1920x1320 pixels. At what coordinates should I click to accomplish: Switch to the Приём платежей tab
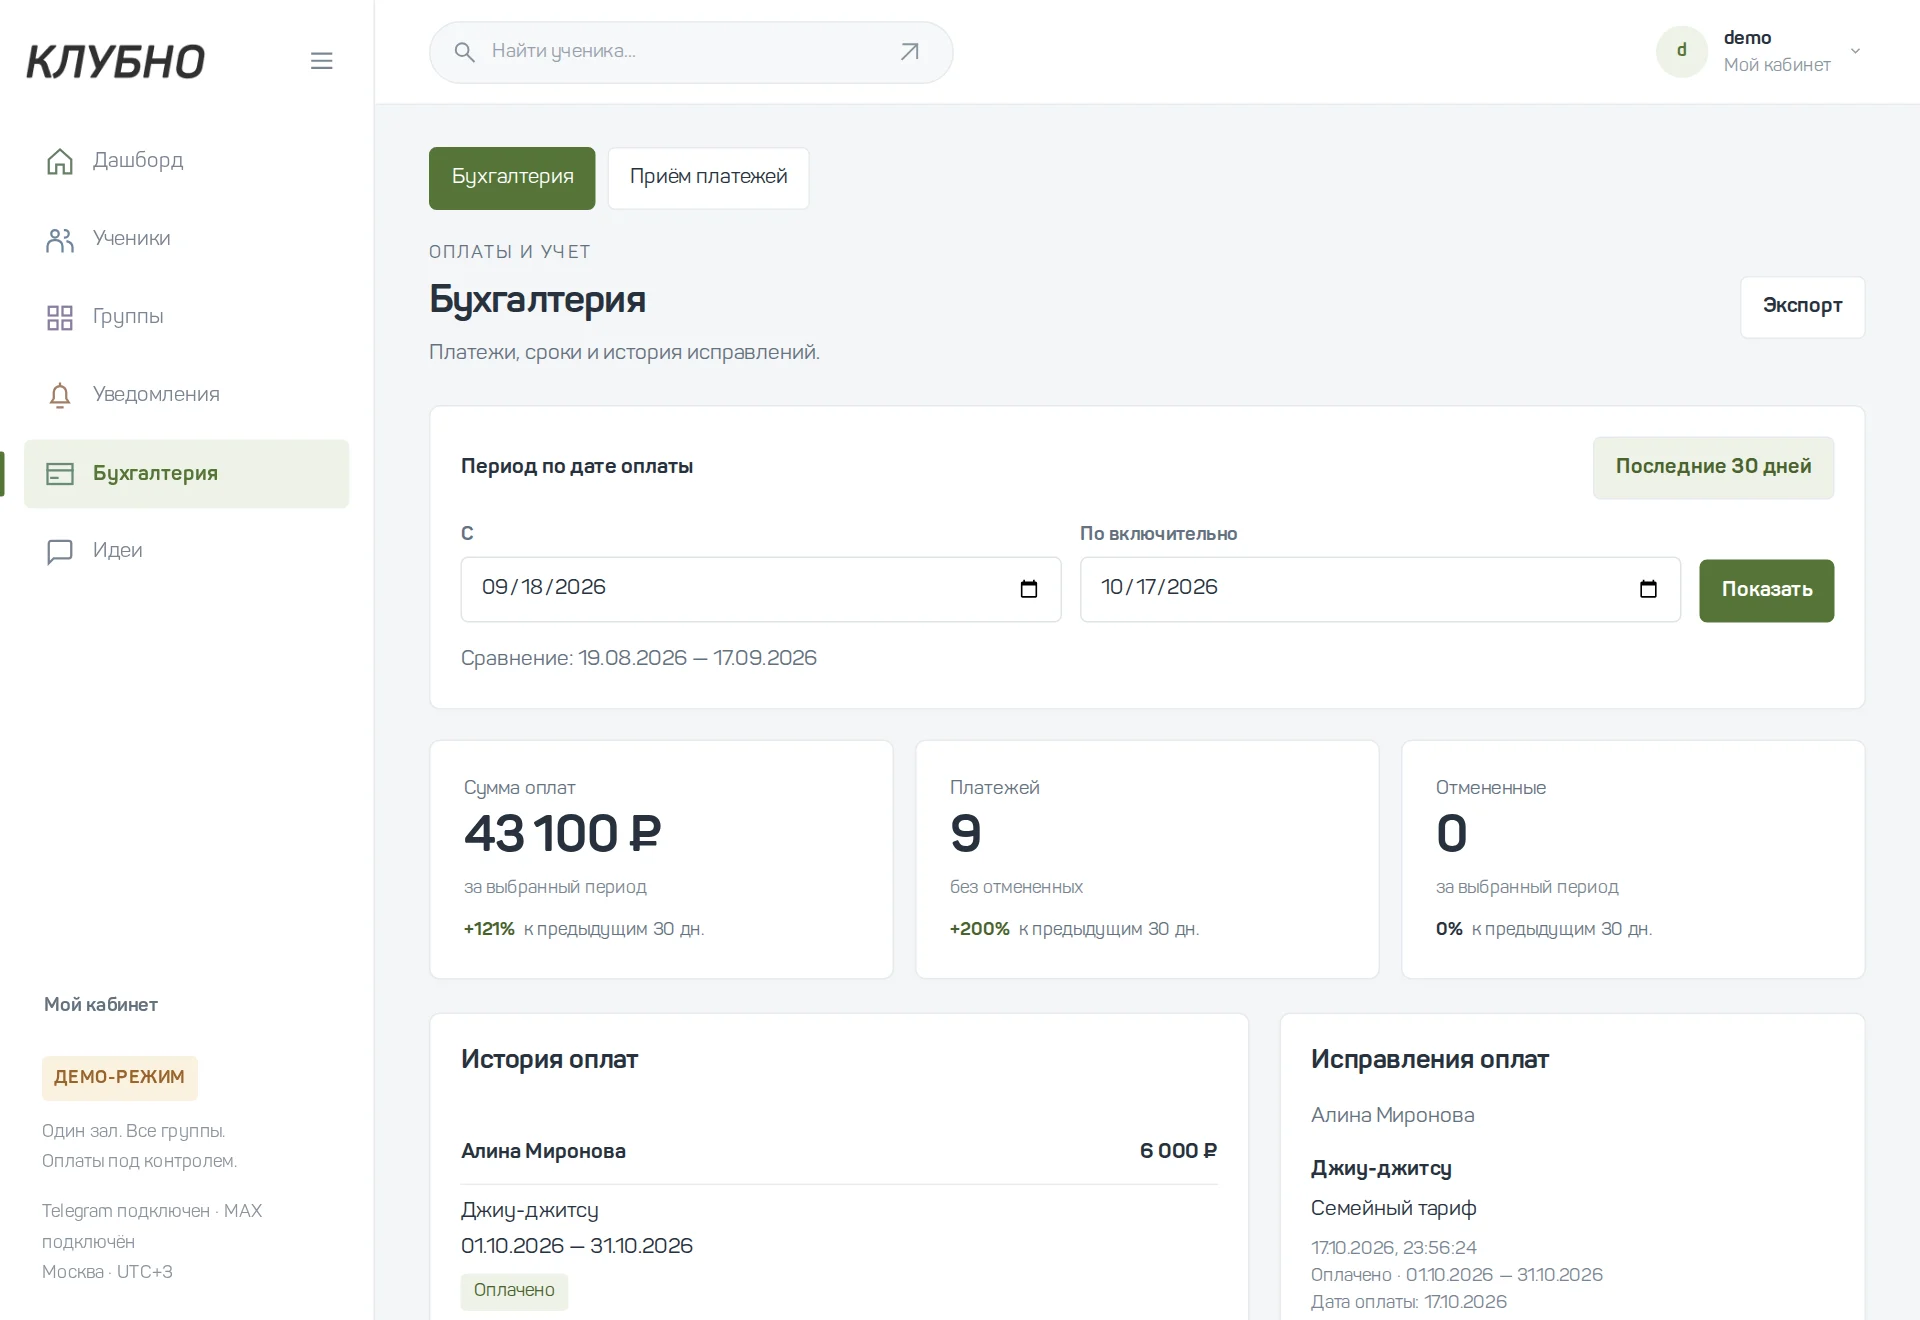[709, 178]
